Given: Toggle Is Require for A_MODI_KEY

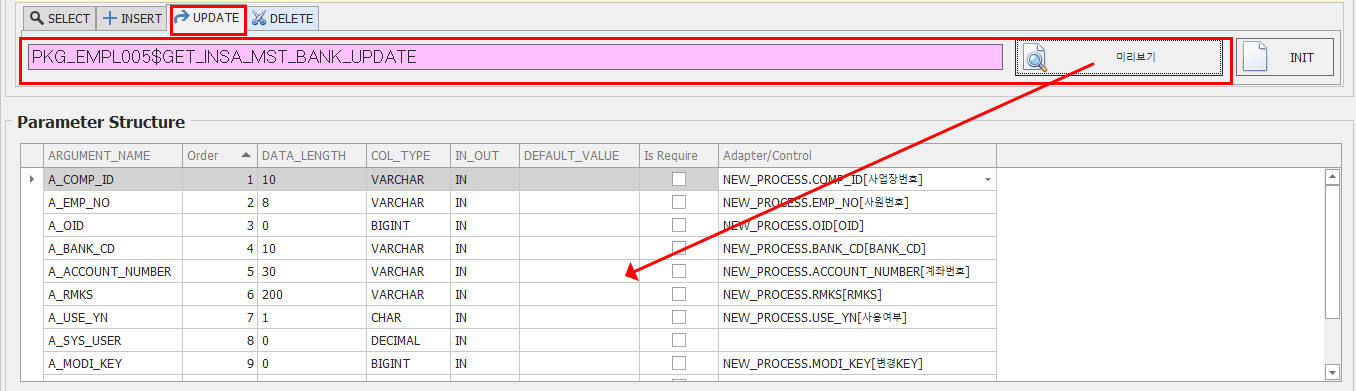Looking at the screenshot, I should pos(679,363).
